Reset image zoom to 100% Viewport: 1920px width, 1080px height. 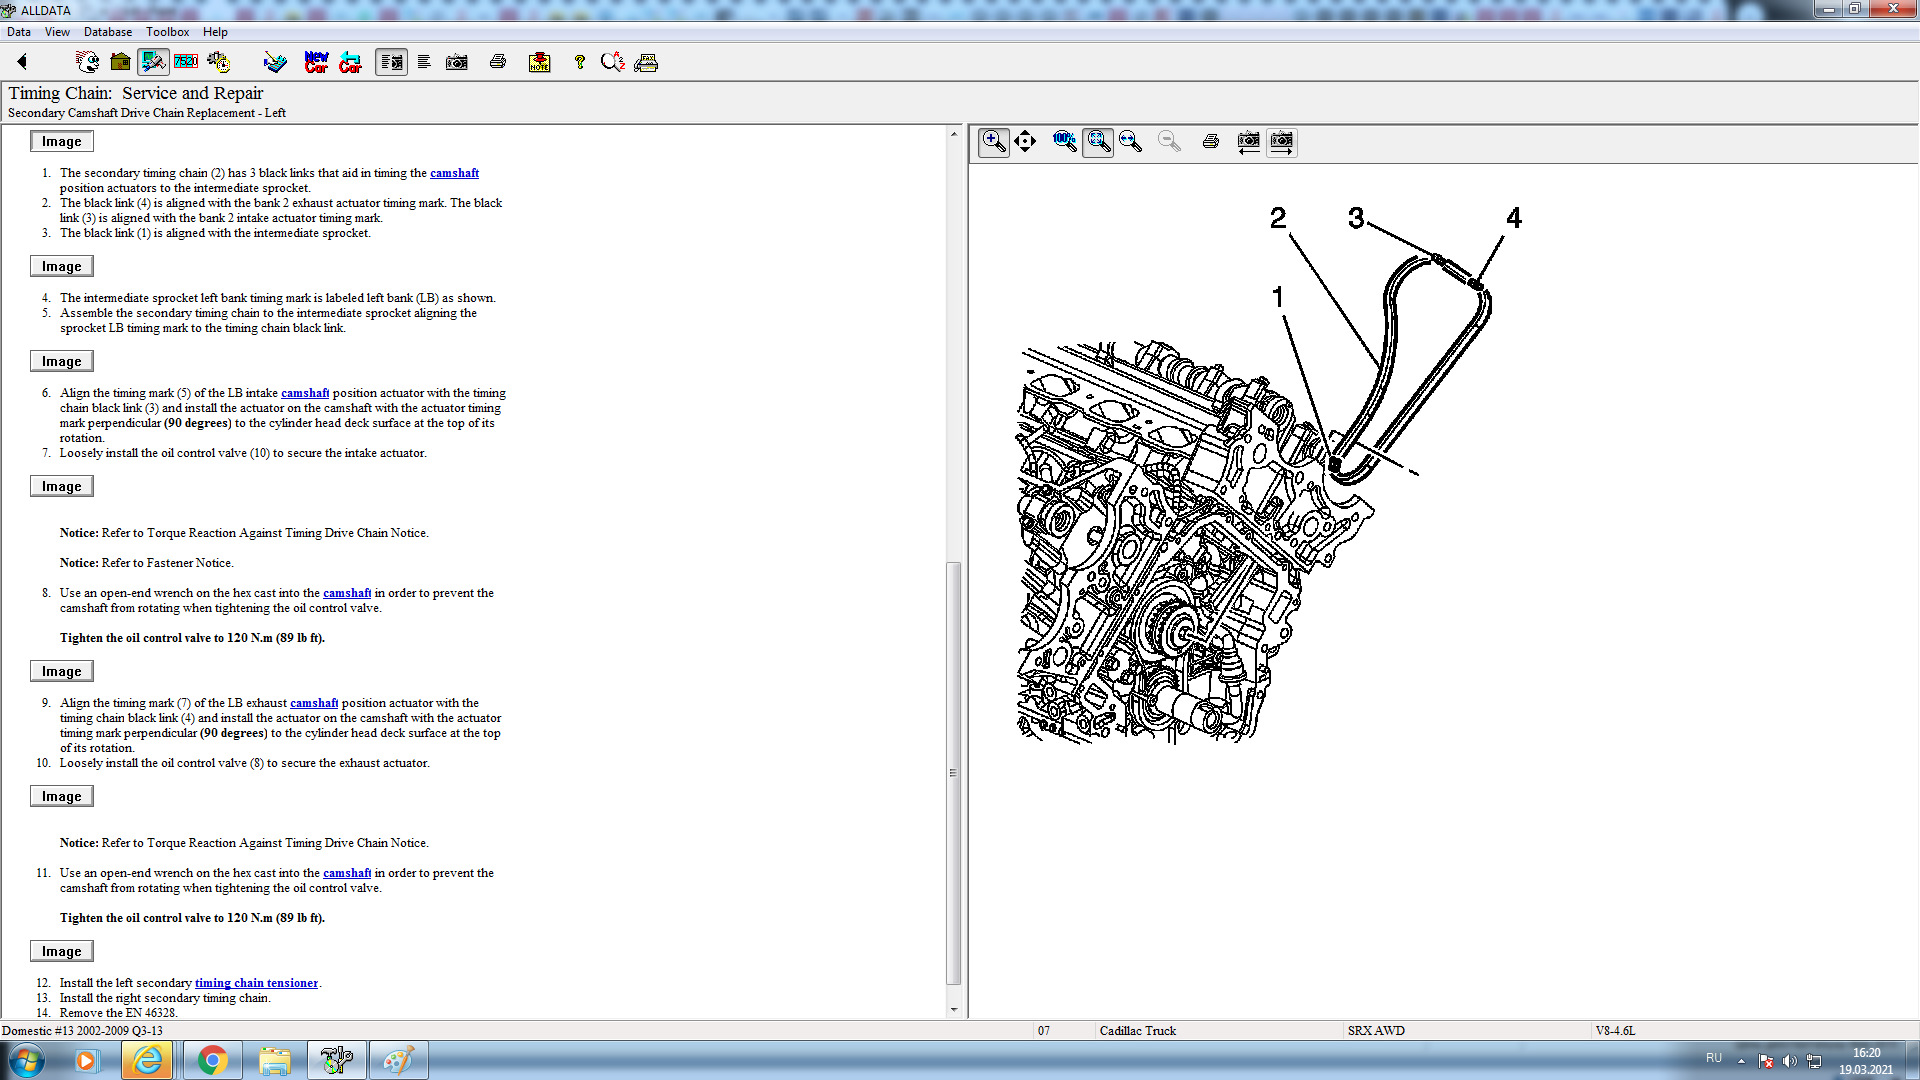point(1064,141)
